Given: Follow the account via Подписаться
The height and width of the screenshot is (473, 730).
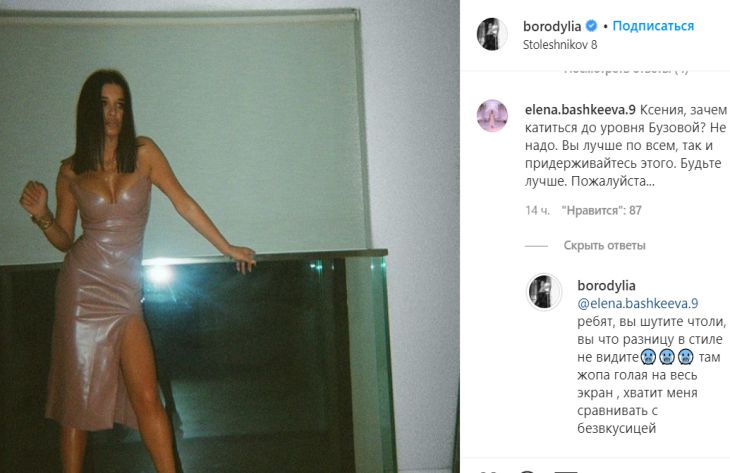Looking at the screenshot, I should [x=653, y=26].
